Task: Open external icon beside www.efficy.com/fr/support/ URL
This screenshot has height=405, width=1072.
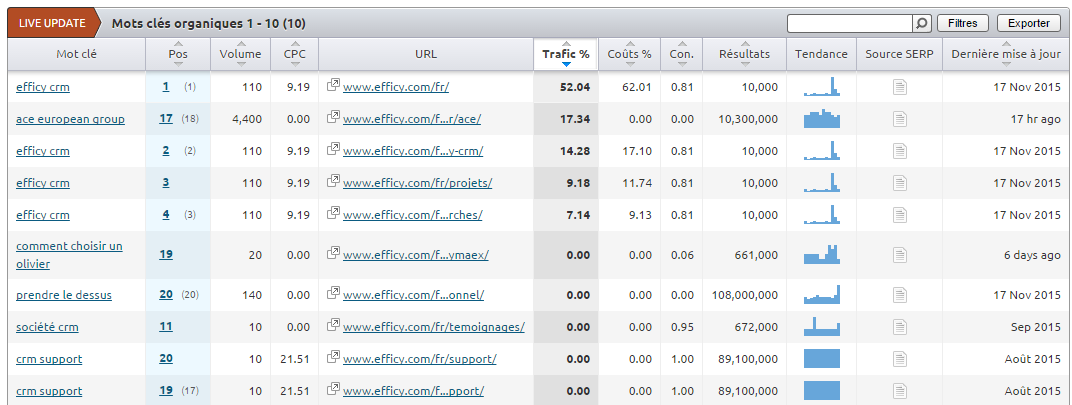Action: point(334,357)
